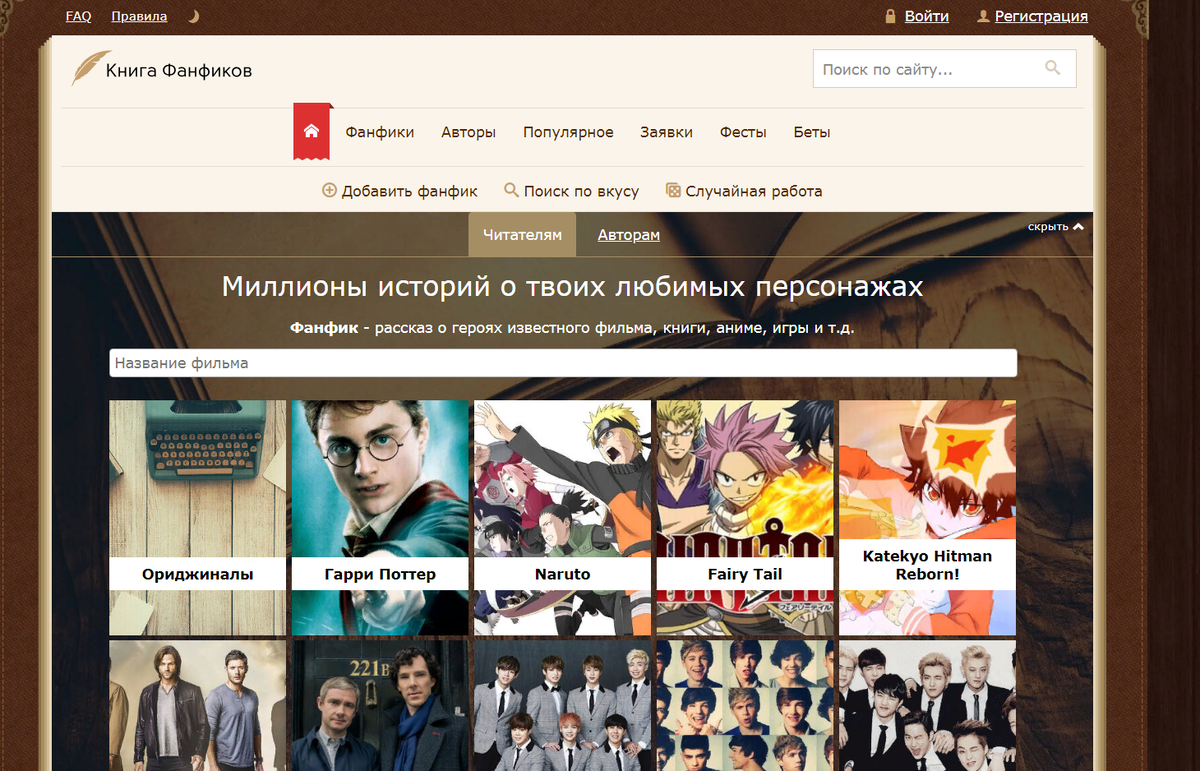Image resolution: width=1200 pixels, height=771 pixels.
Task: Click Добавить фанфик button
Action: pos(400,191)
